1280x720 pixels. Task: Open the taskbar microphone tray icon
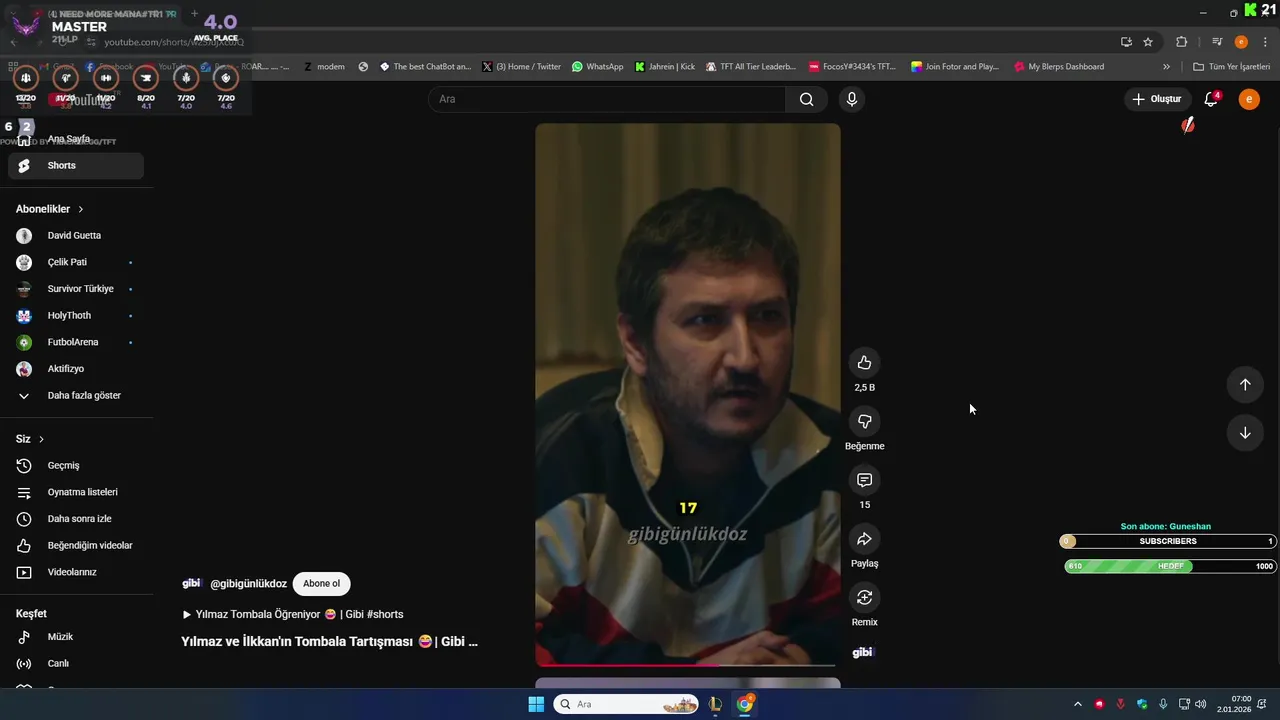coord(1163,704)
